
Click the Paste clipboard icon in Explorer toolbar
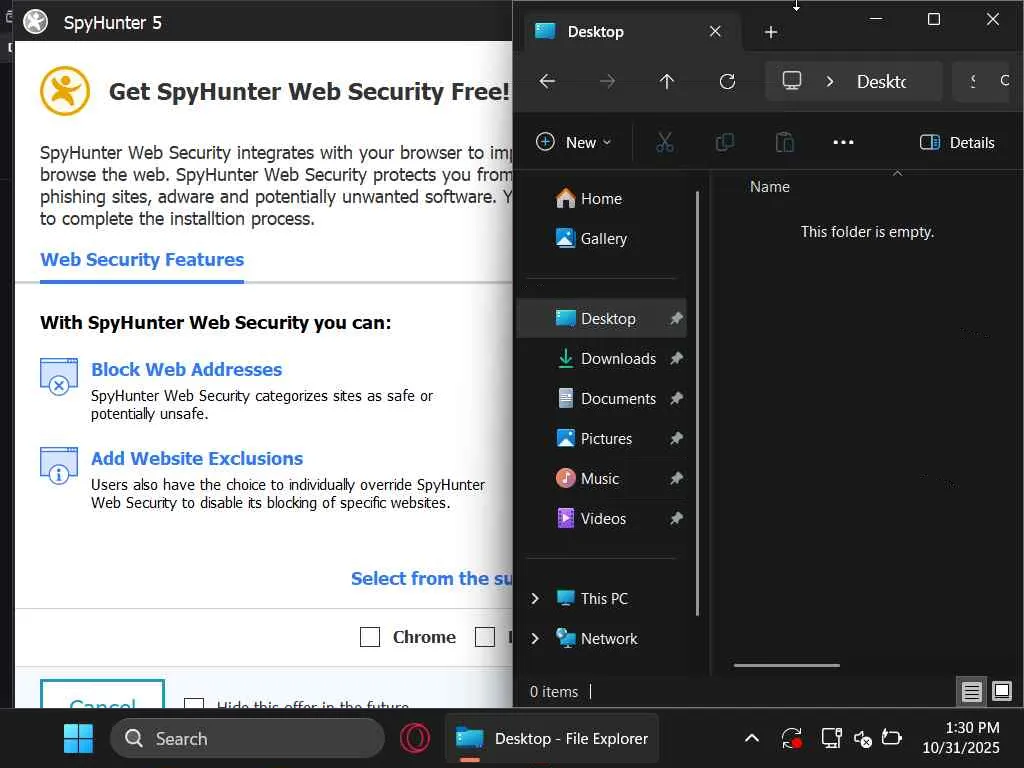point(784,142)
